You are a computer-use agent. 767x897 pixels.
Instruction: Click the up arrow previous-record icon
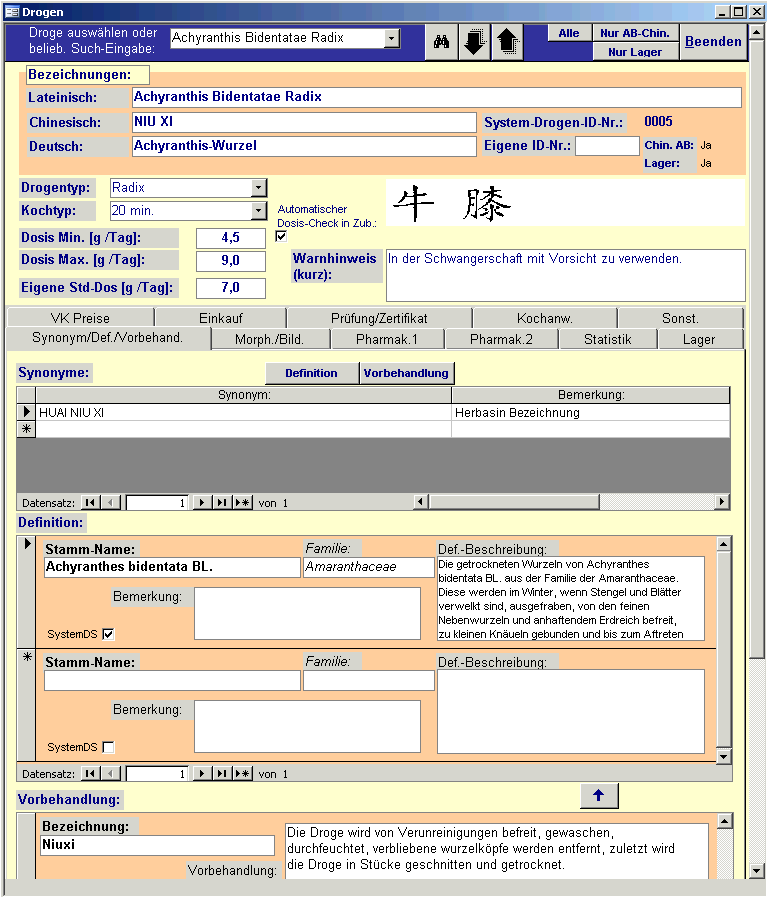click(508, 42)
